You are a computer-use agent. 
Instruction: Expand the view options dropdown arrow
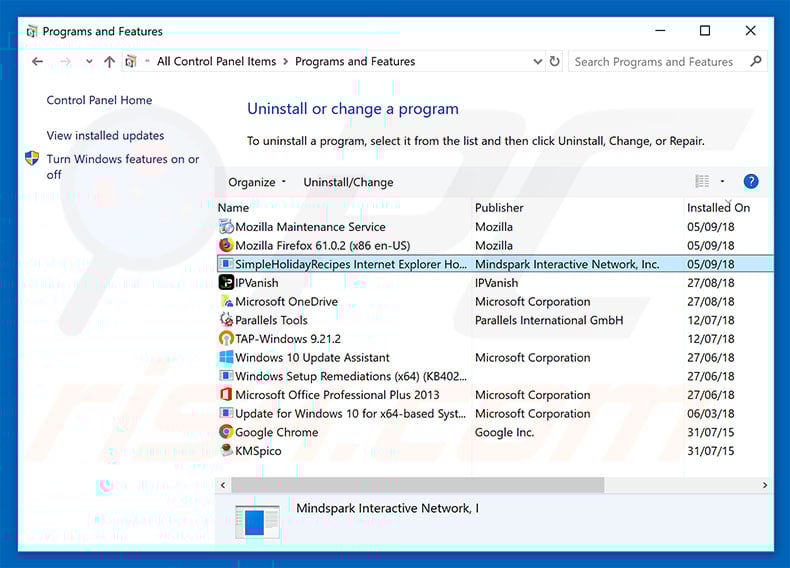pyautogui.click(x=722, y=182)
